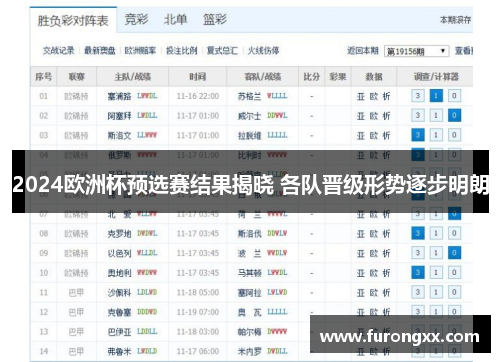Click the 11-18 05:00 time cell
The height and width of the screenshot is (362, 500).
[198, 293]
